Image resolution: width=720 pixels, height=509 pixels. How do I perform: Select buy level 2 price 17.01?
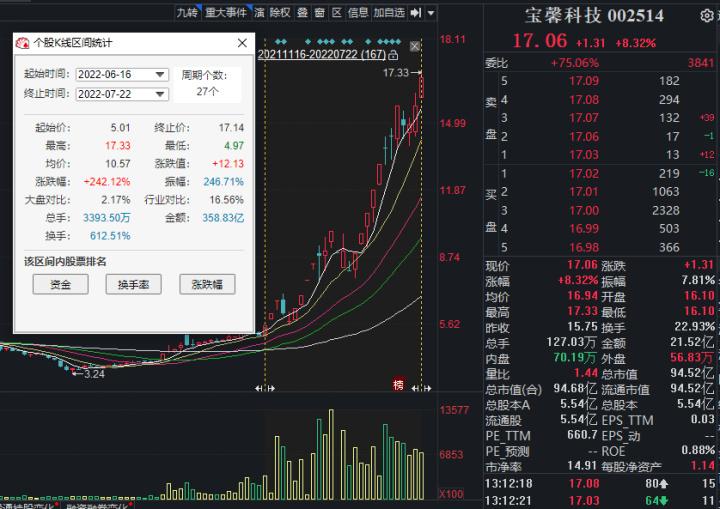[x=584, y=192]
